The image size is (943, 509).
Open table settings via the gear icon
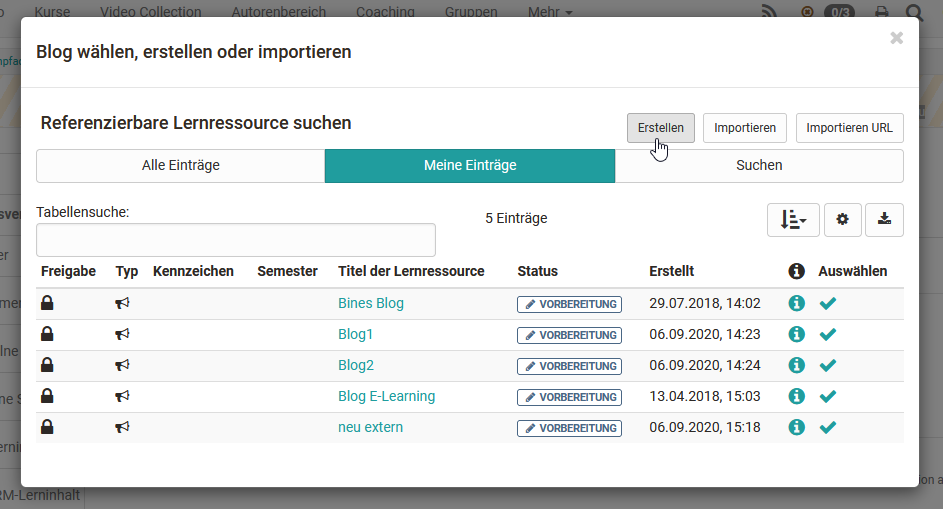point(842,220)
